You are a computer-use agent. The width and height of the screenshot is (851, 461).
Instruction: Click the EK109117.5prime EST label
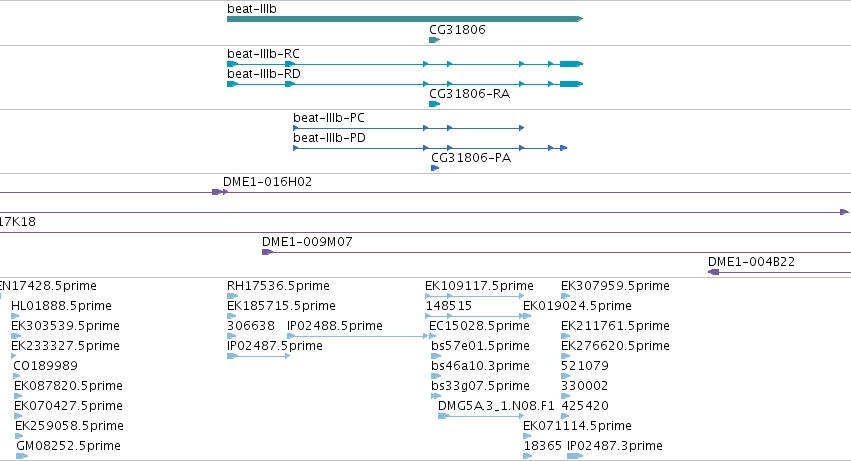[479, 286]
